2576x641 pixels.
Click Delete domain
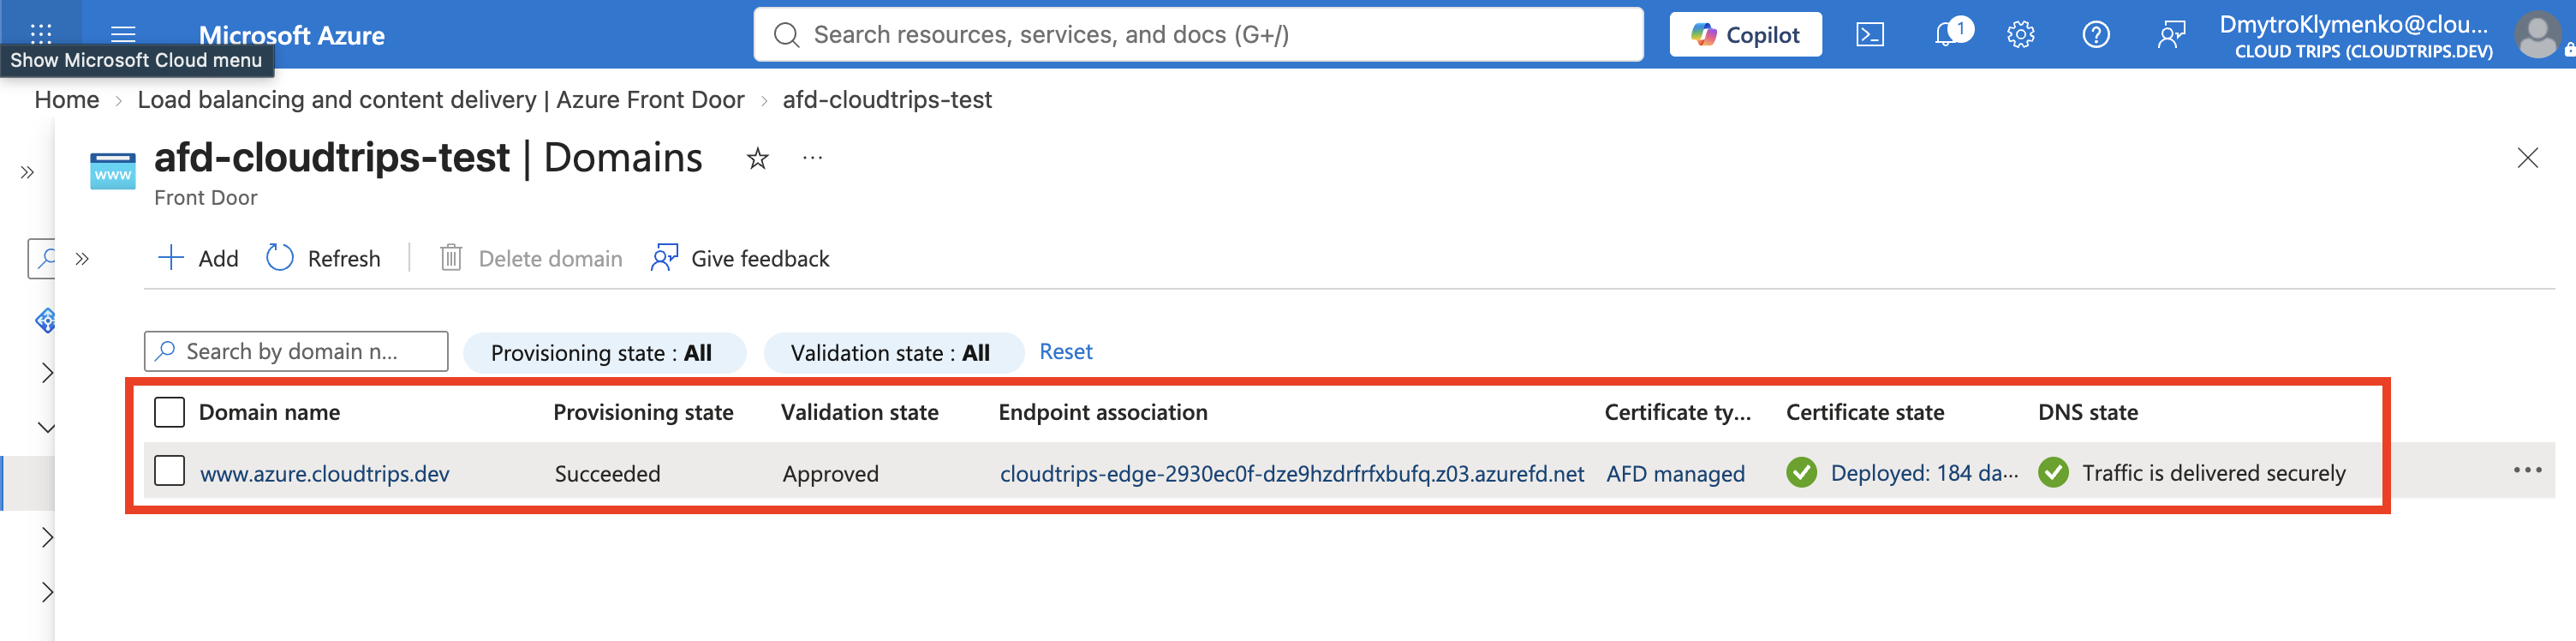tap(531, 259)
